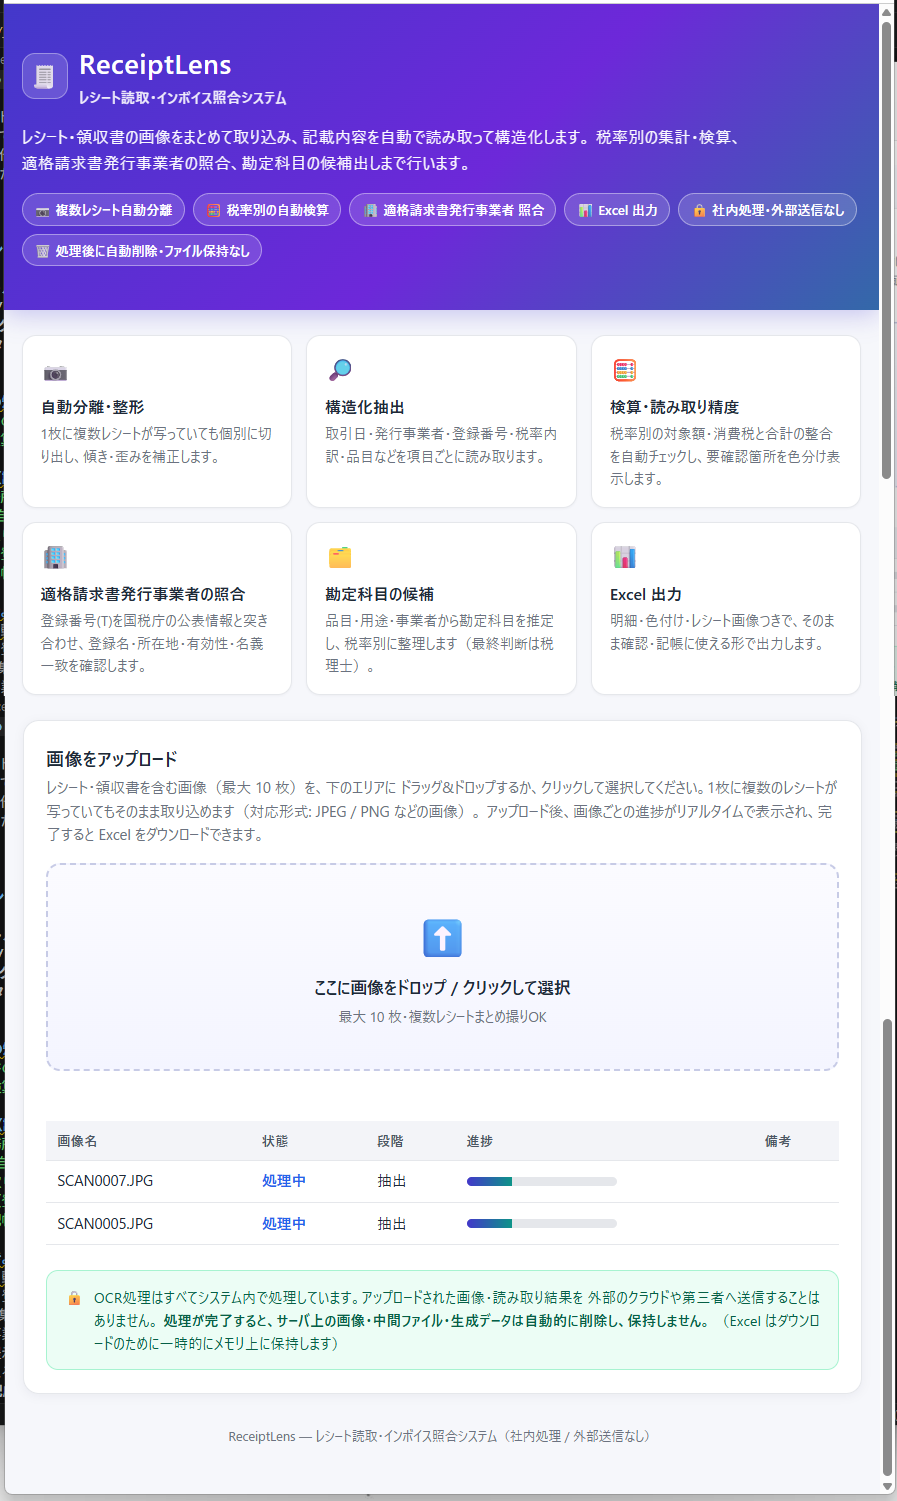
Task: Click the 画像名 column header
Action: [77, 1141]
